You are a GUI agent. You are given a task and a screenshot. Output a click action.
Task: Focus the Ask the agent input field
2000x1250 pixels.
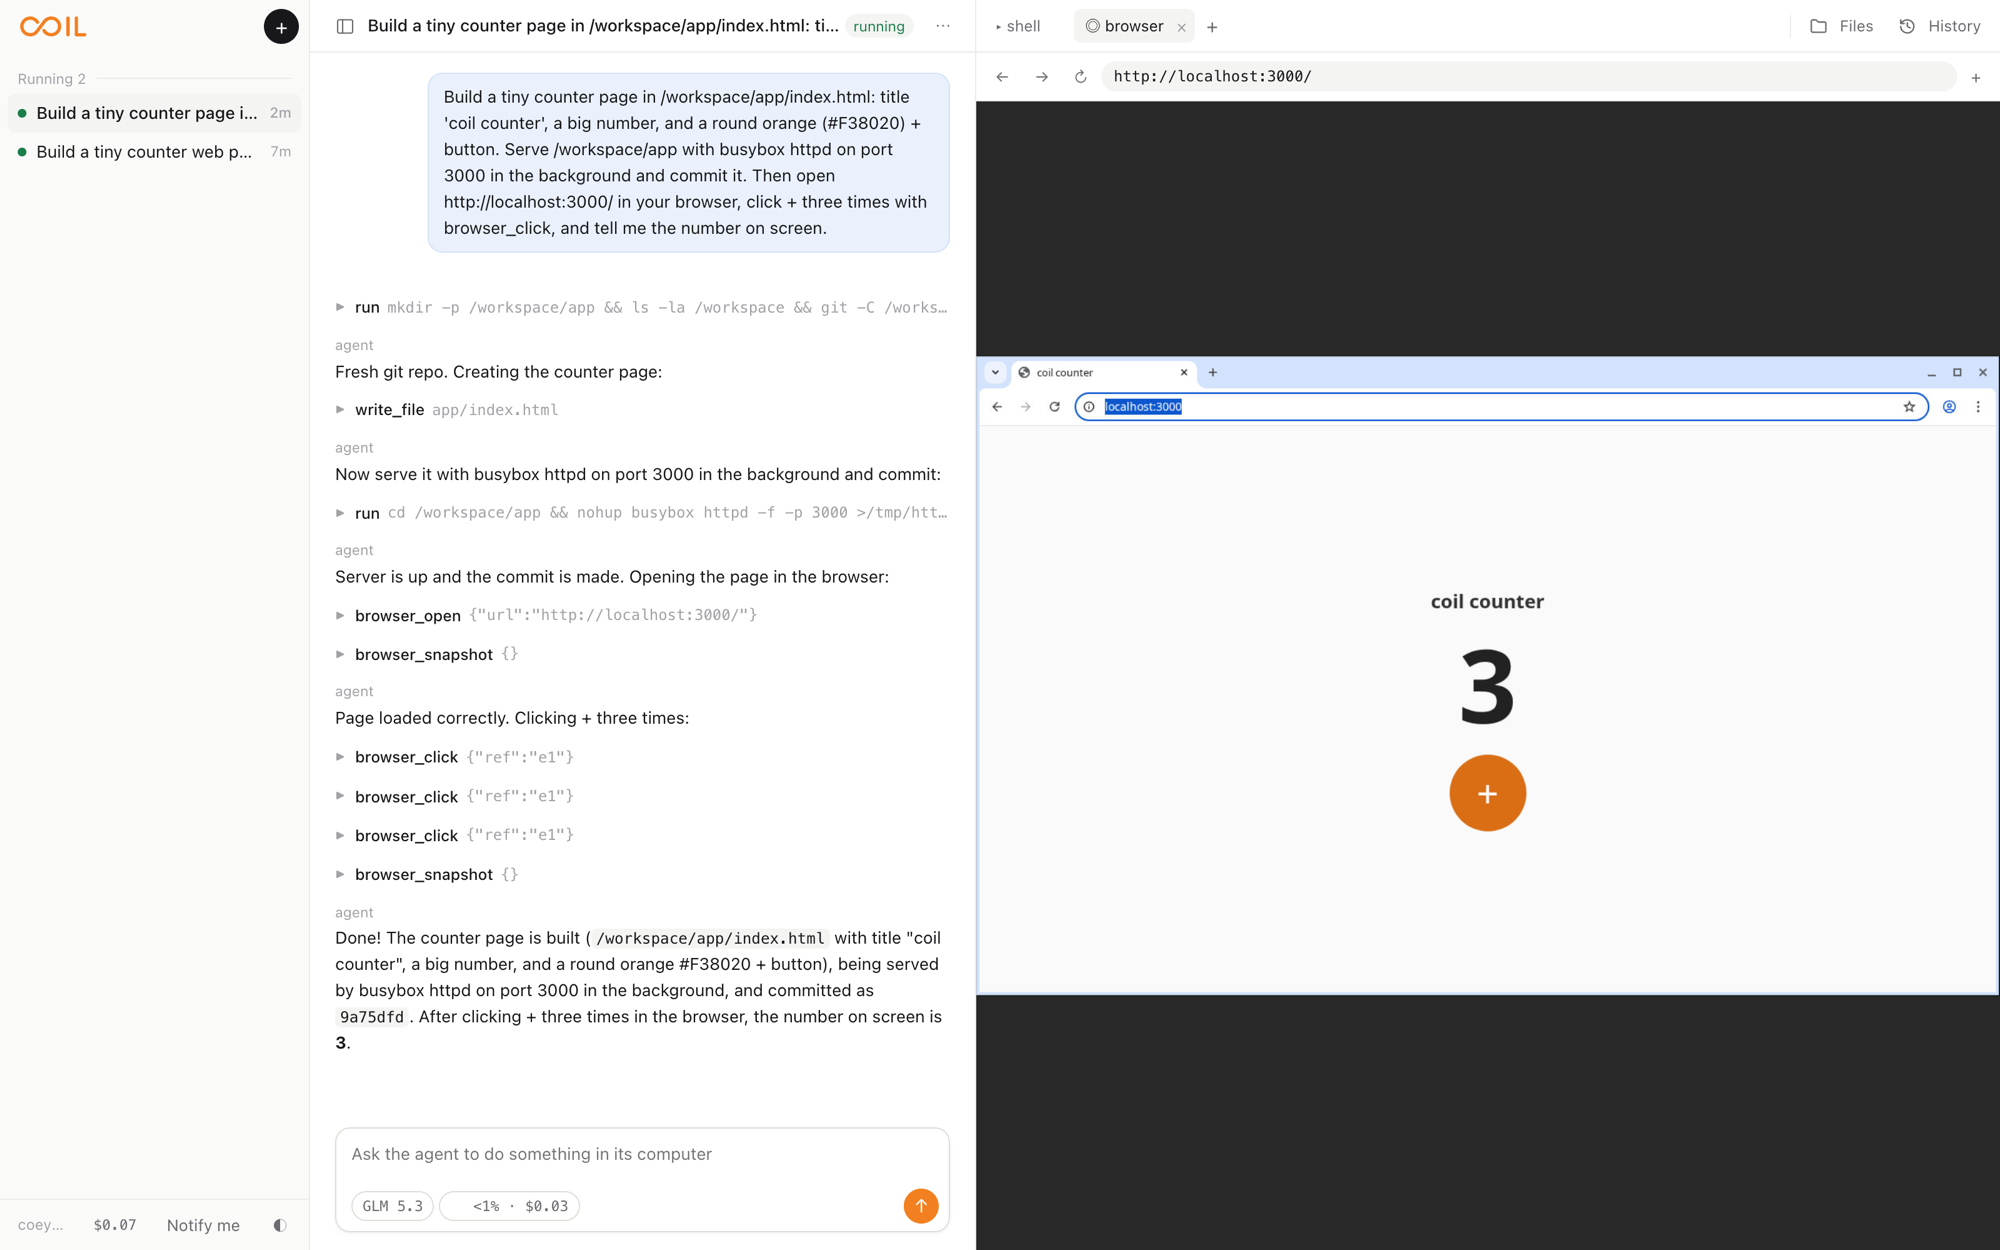coord(642,1154)
